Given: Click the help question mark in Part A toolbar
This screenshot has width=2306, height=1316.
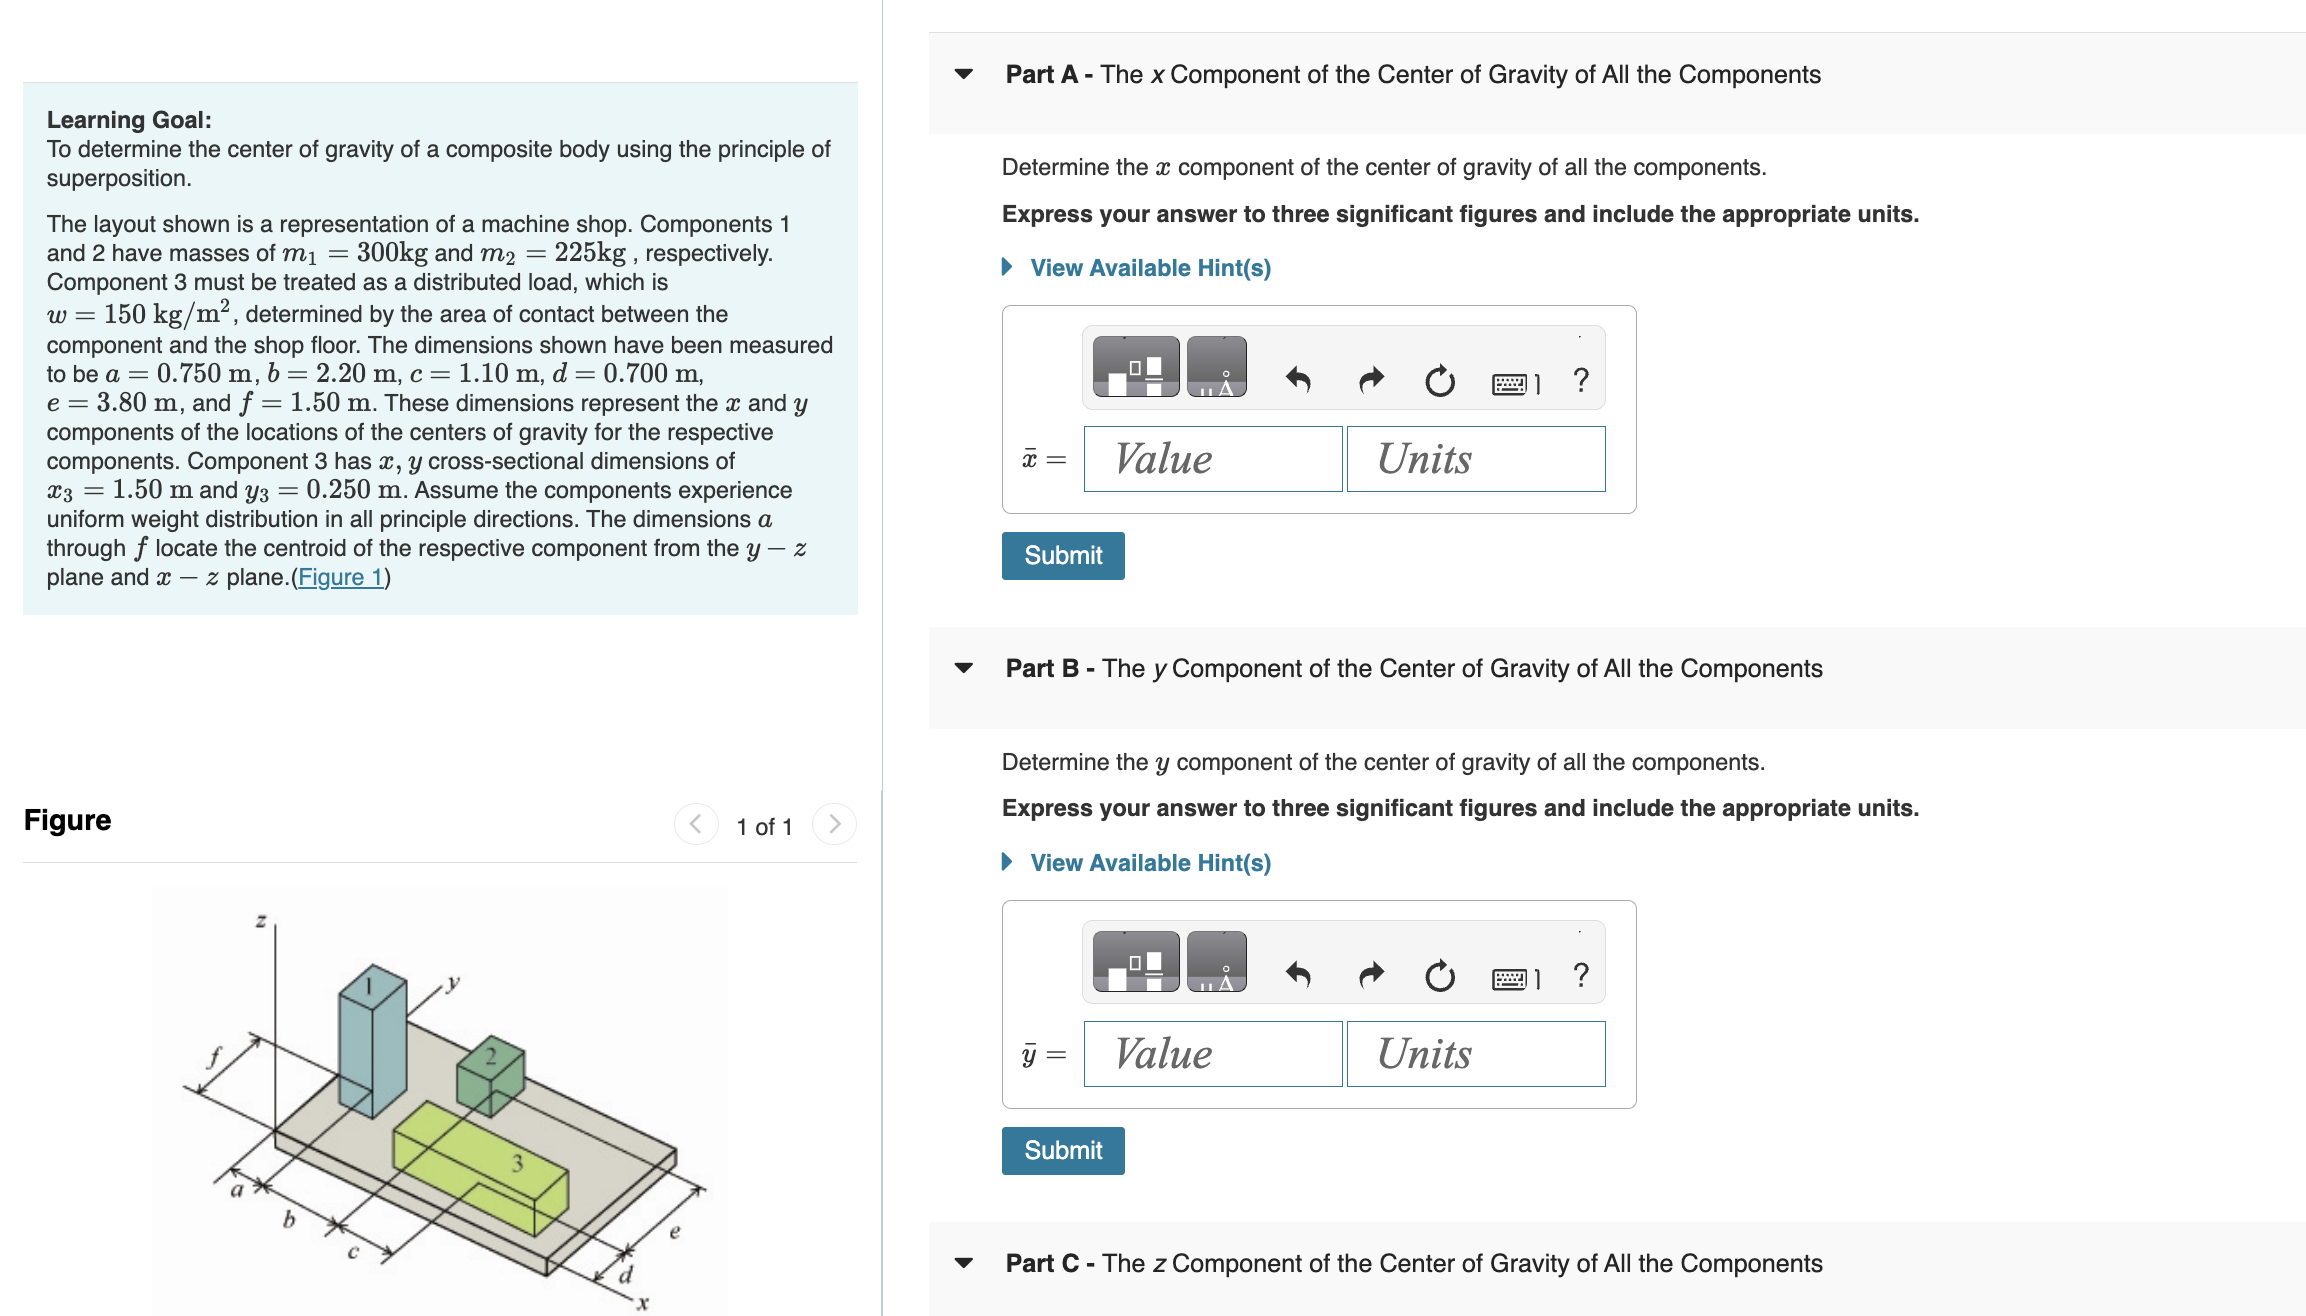Looking at the screenshot, I should click(x=1578, y=378).
